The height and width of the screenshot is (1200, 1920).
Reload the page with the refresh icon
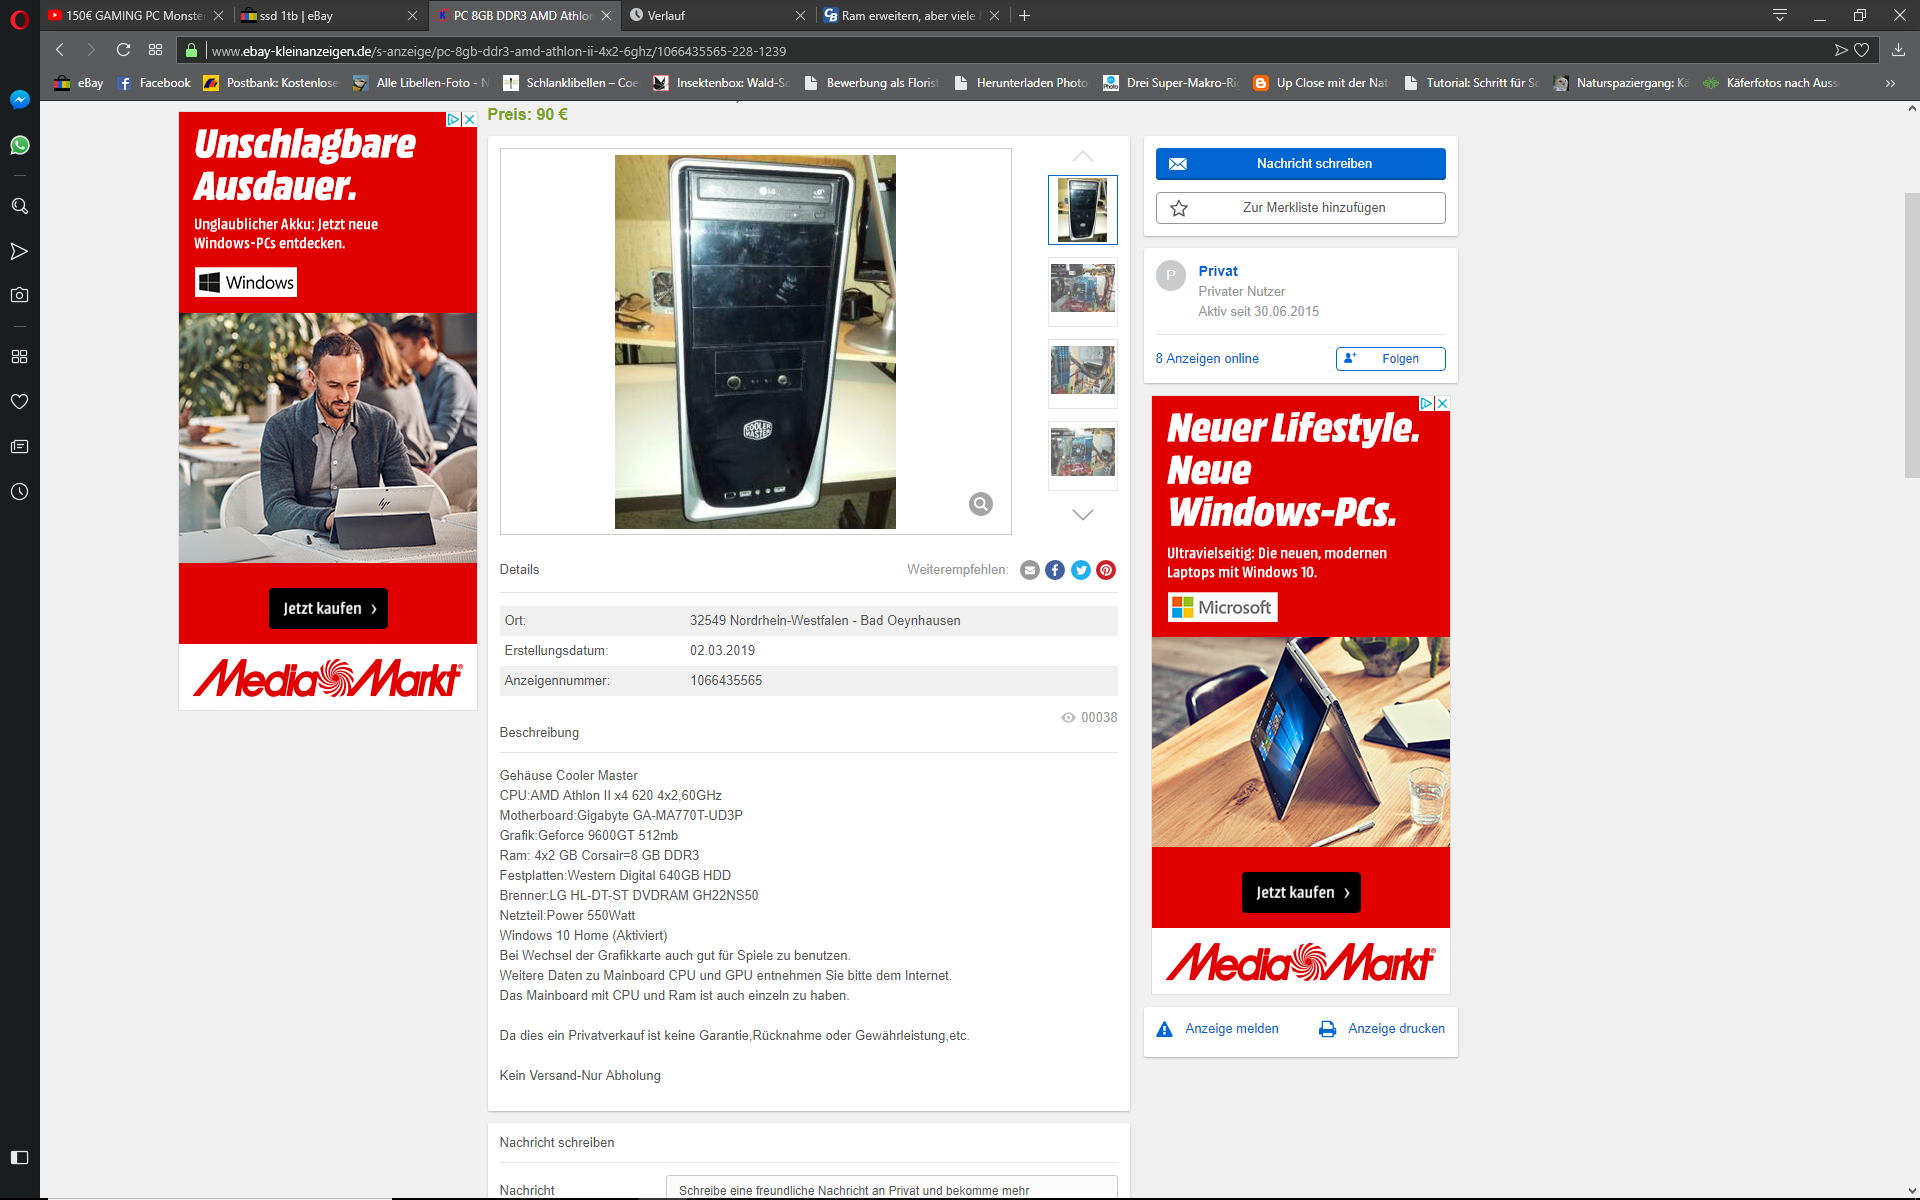[x=123, y=50]
